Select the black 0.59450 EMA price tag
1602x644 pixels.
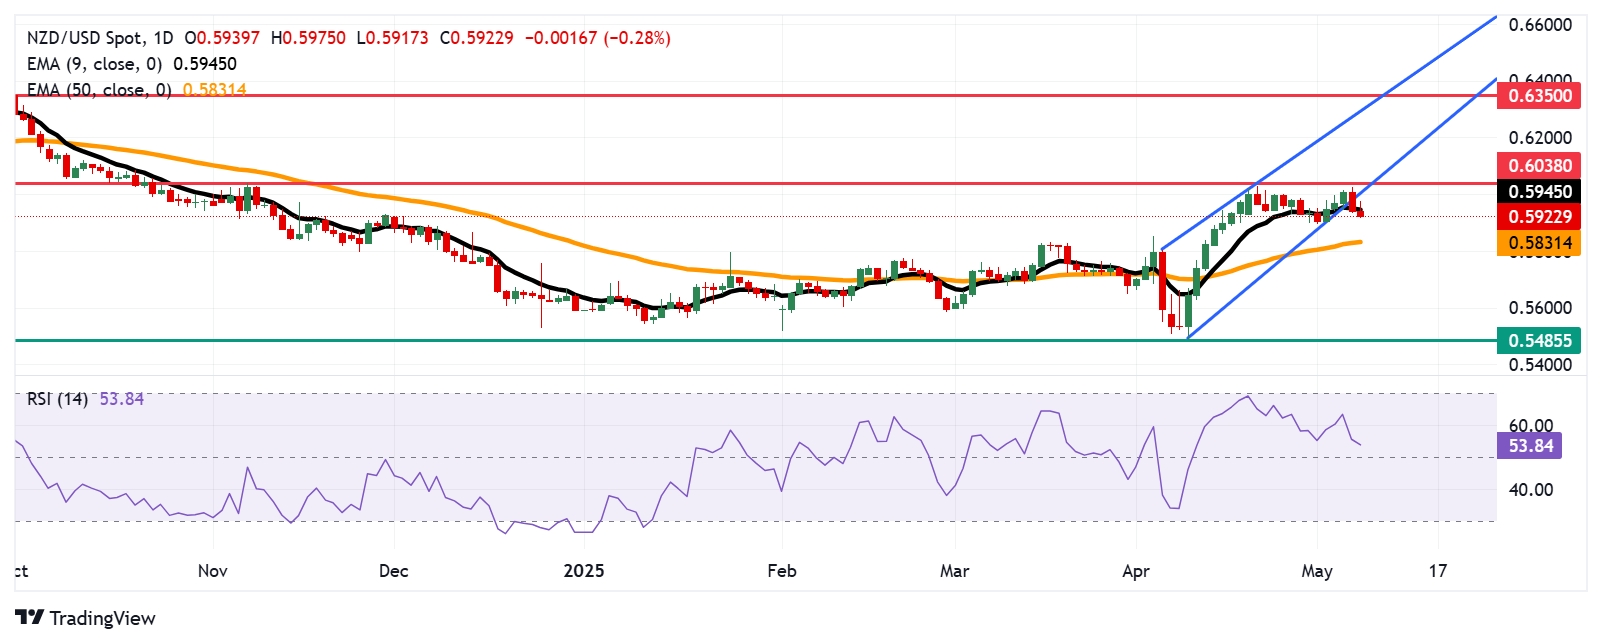(x=1539, y=192)
